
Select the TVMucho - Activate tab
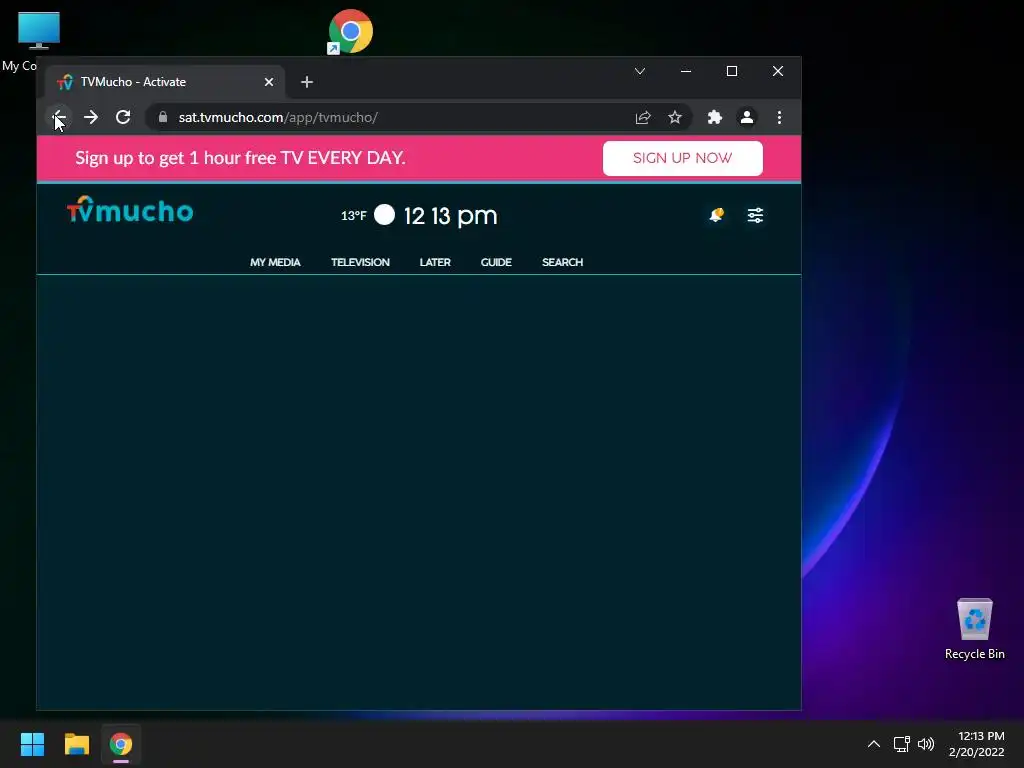[x=165, y=82]
